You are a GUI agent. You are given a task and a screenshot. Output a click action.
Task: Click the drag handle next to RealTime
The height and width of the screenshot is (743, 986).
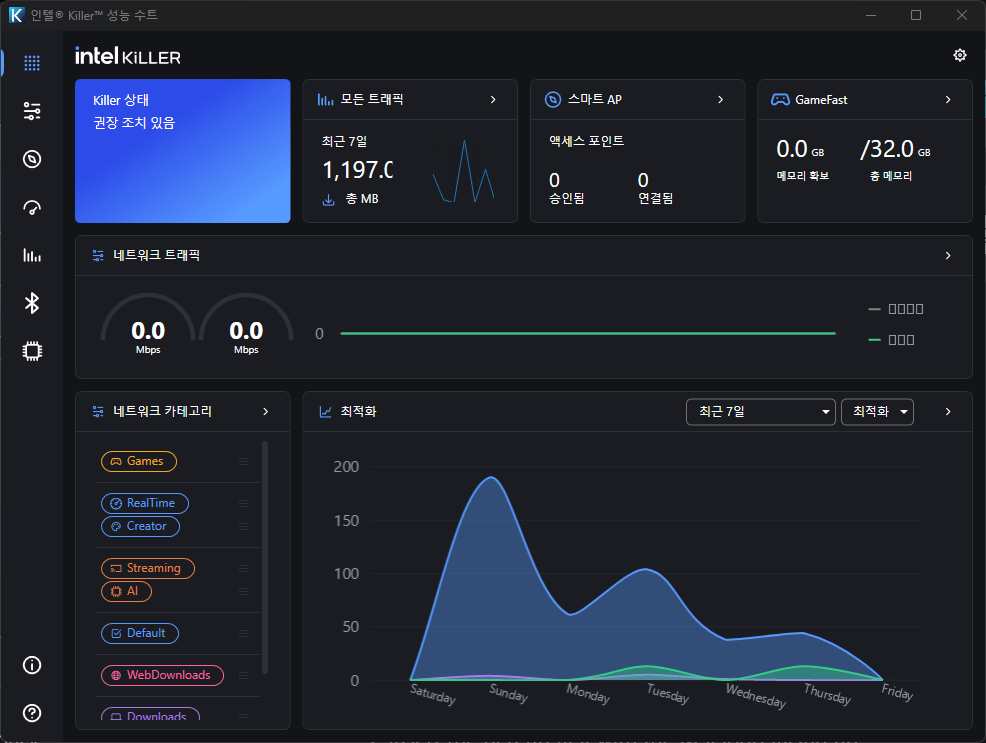click(x=243, y=504)
